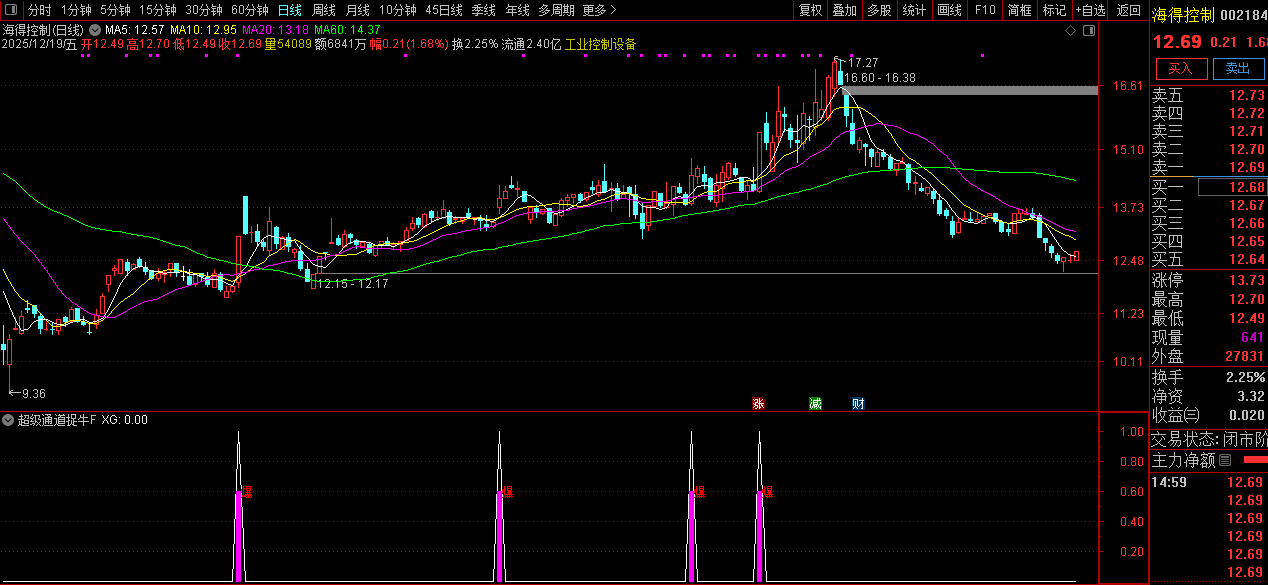Select the 日线 daily chart tab
The height and width of the screenshot is (585, 1268).
pyautogui.click(x=290, y=10)
